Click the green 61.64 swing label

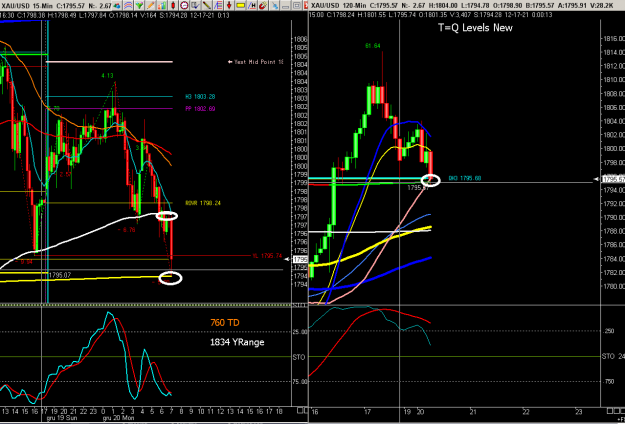coord(373,46)
